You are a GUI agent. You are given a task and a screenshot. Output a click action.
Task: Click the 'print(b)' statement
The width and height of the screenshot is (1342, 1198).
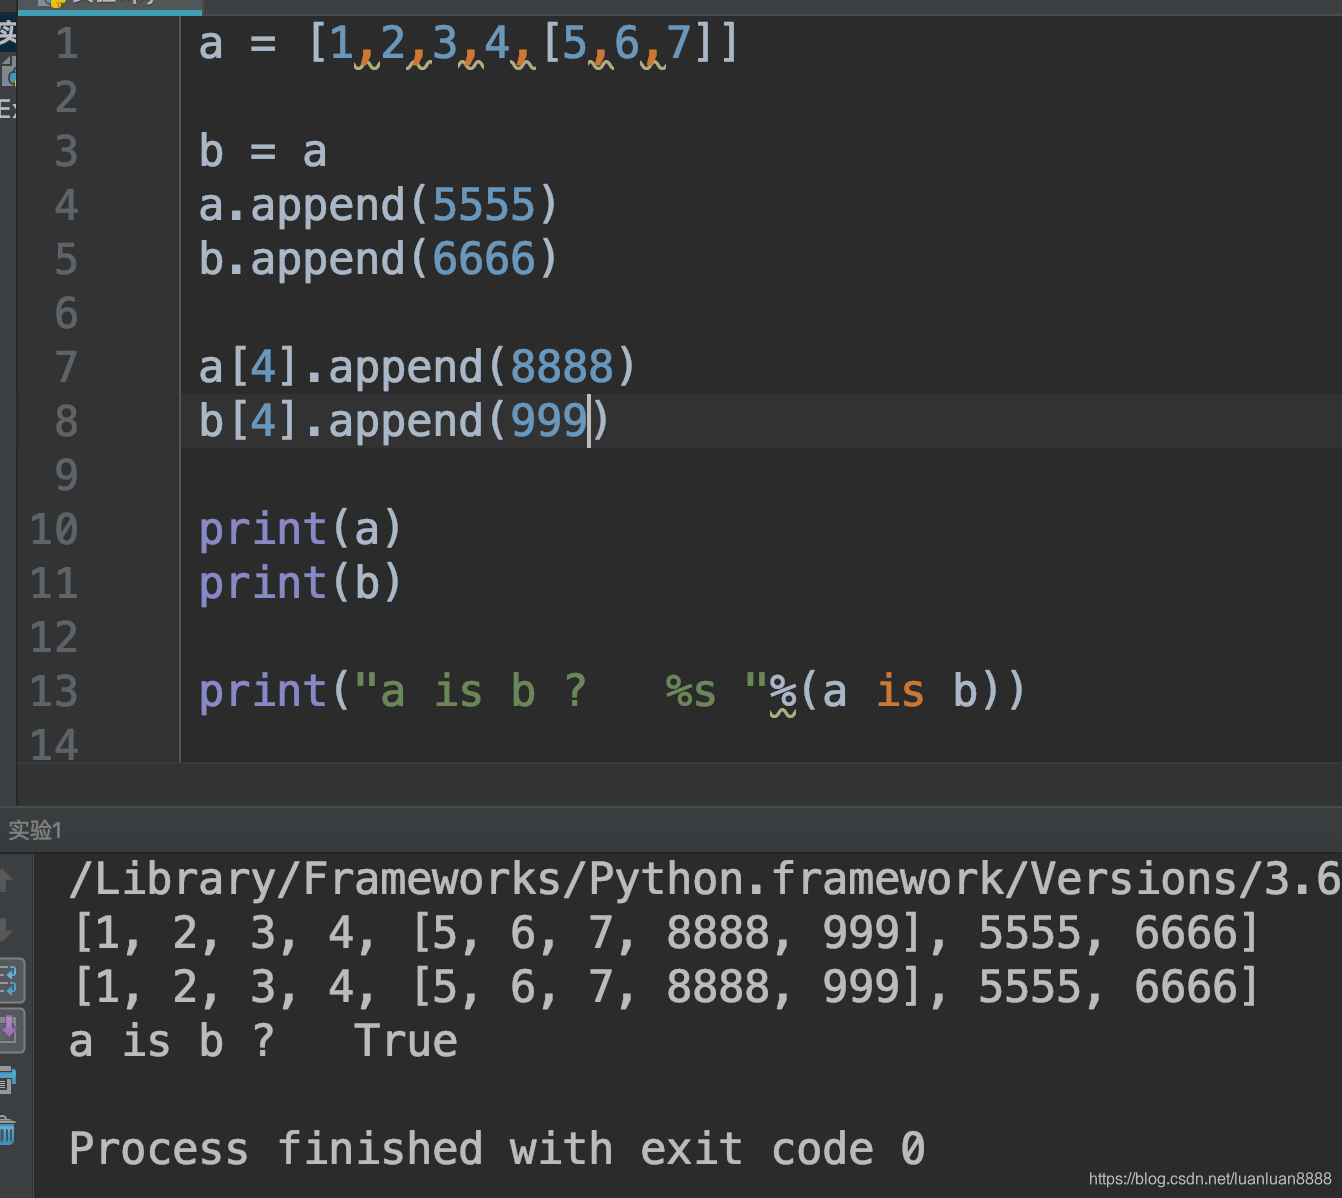(300, 583)
